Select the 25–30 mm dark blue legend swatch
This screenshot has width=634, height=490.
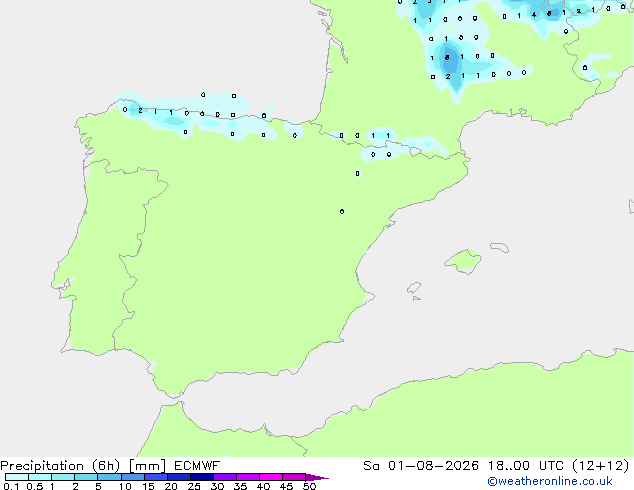click(x=202, y=477)
